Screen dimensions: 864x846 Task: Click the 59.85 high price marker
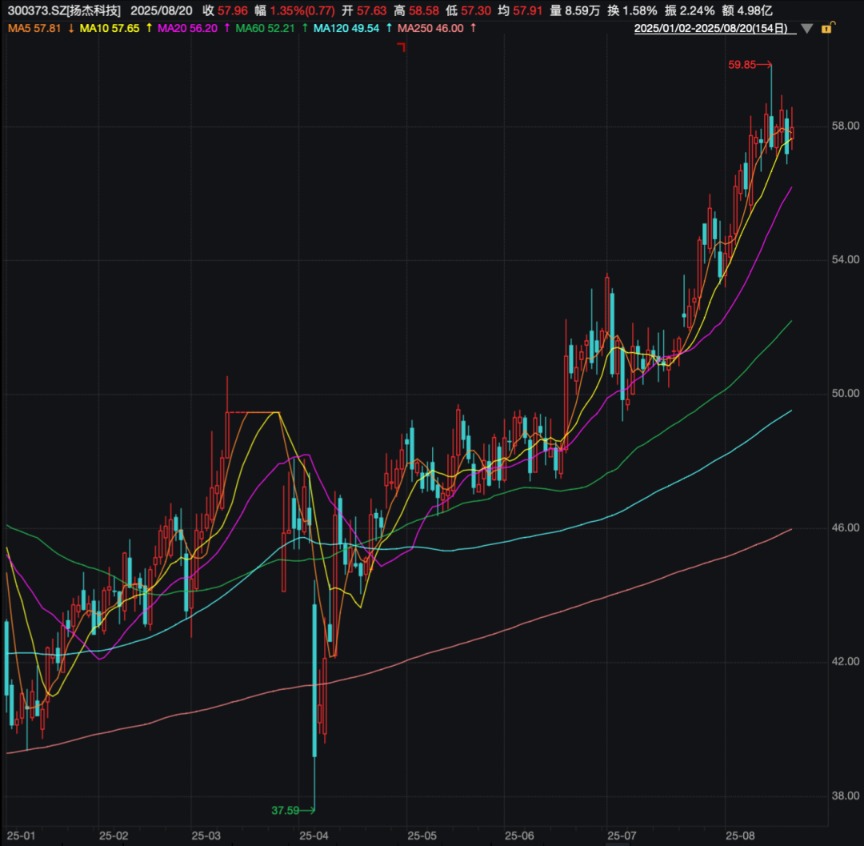(742, 65)
